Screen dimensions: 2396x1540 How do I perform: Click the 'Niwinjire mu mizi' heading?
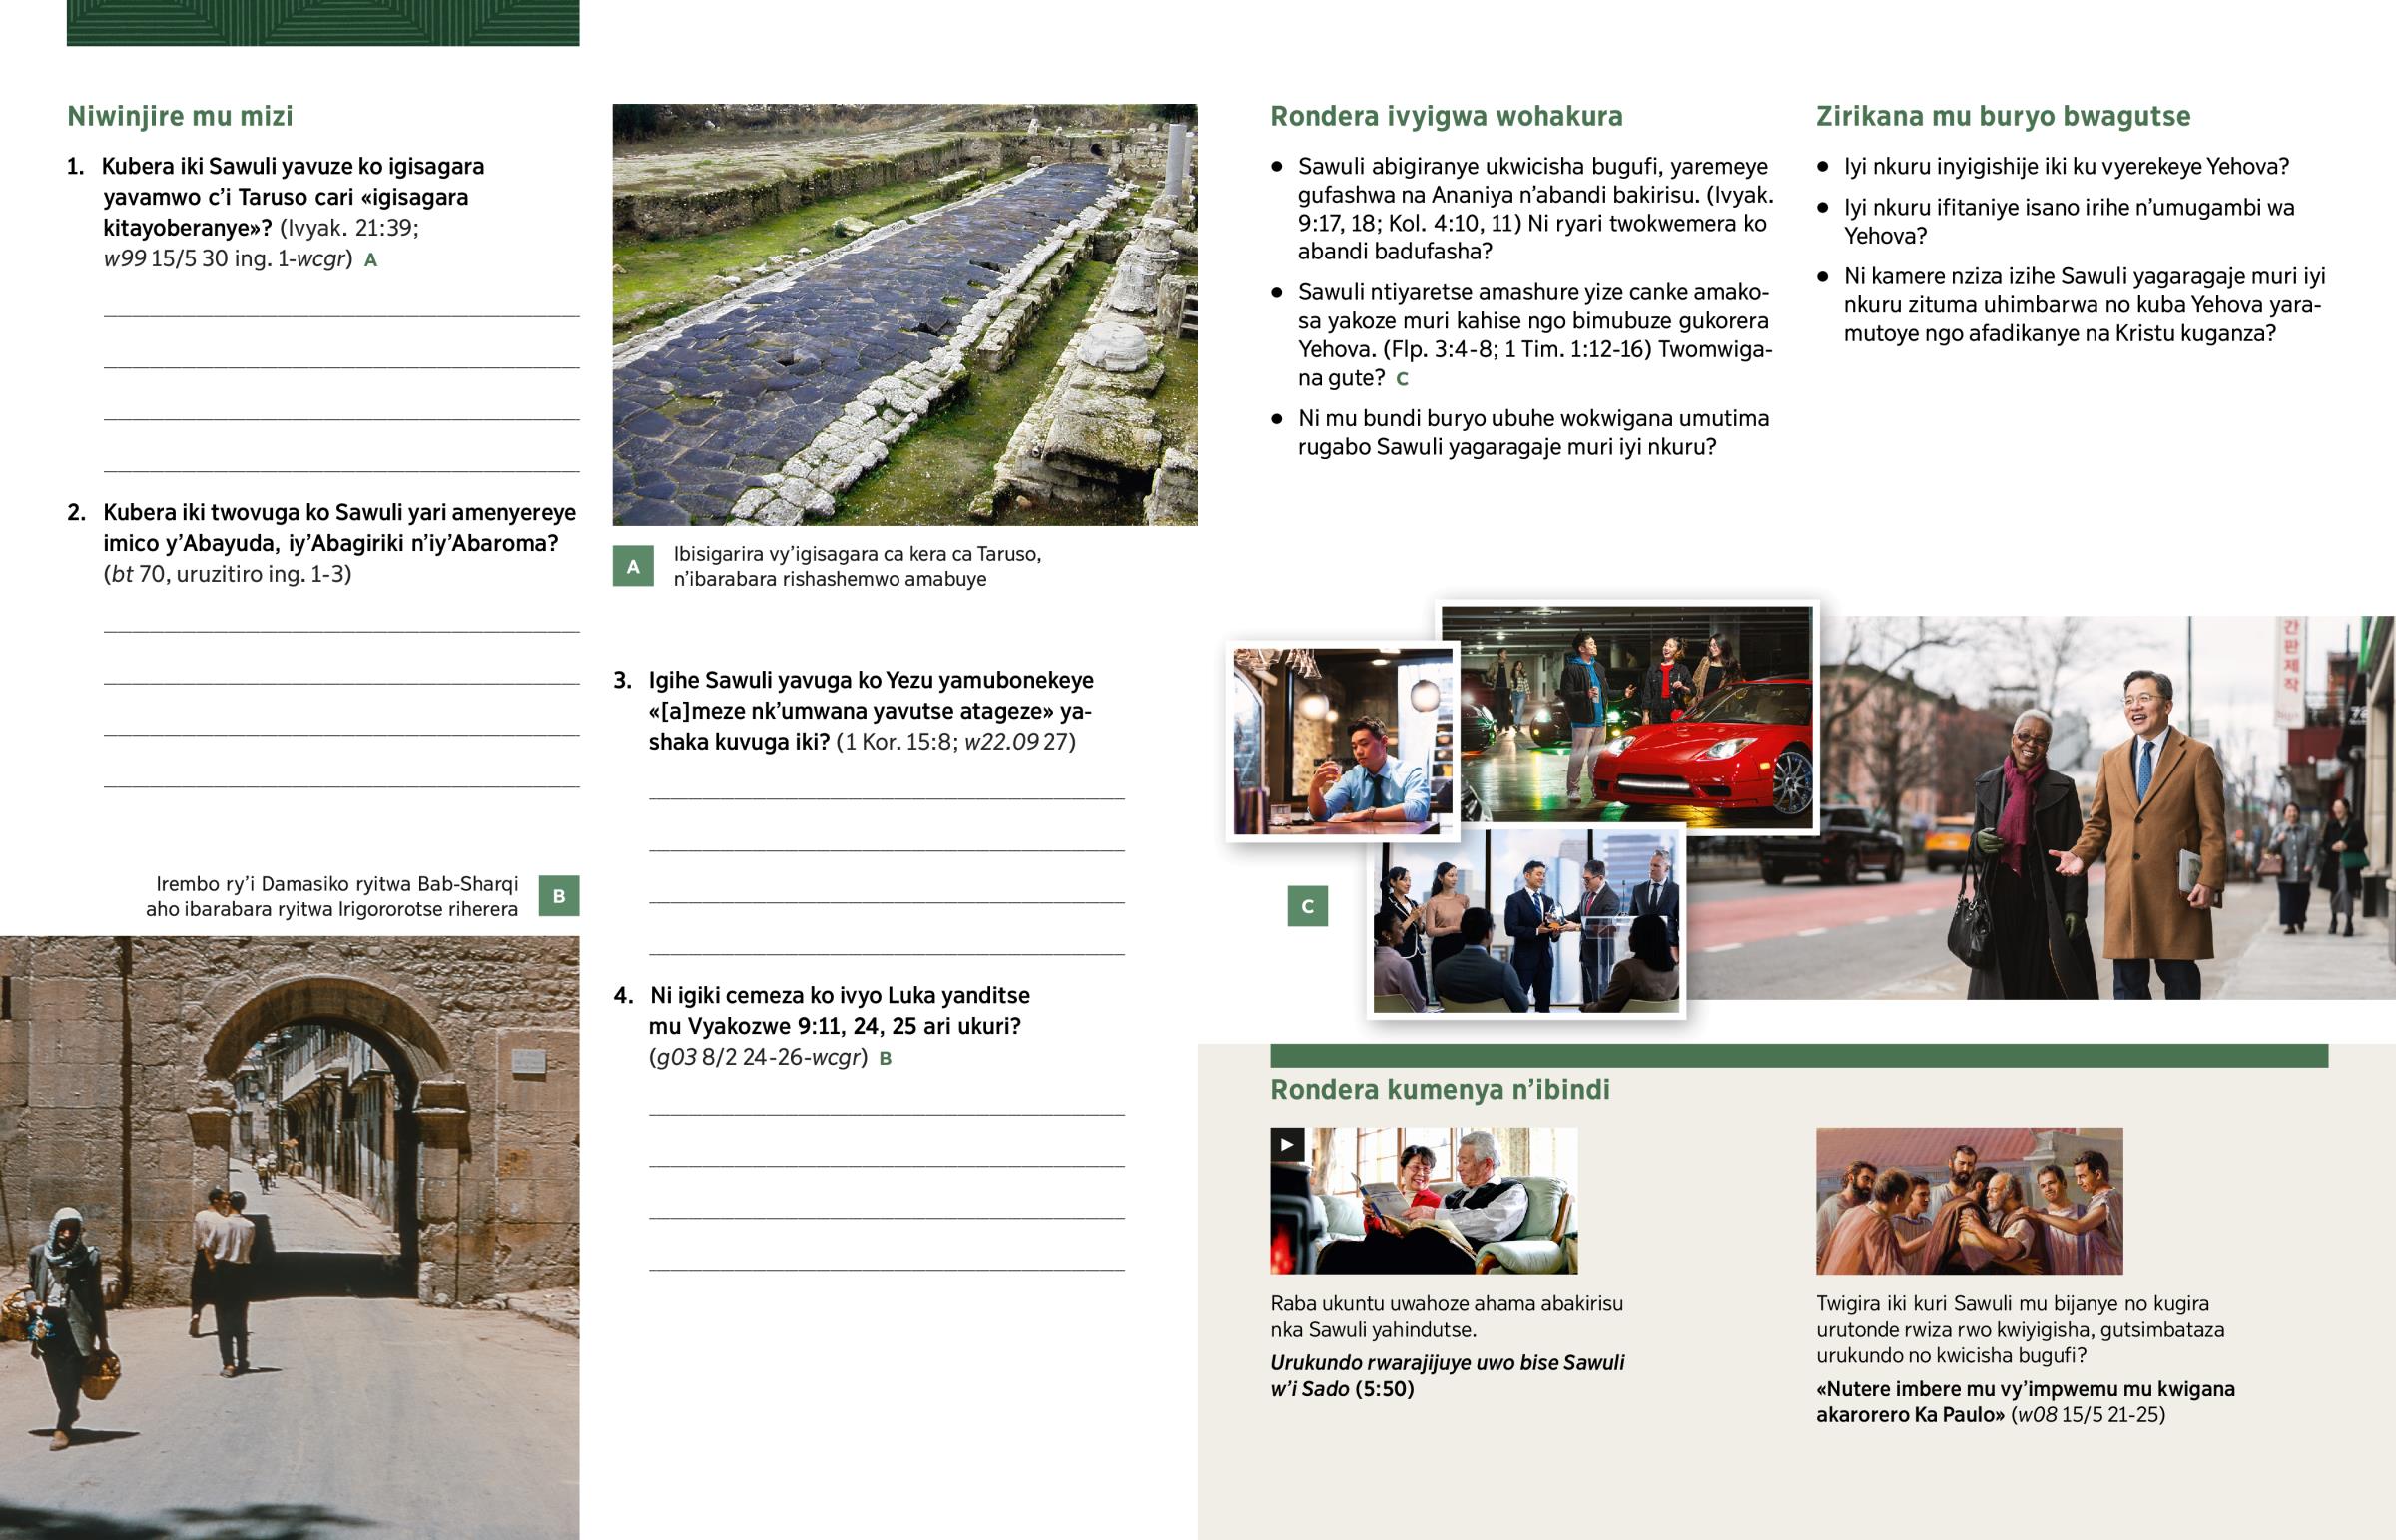(x=180, y=116)
